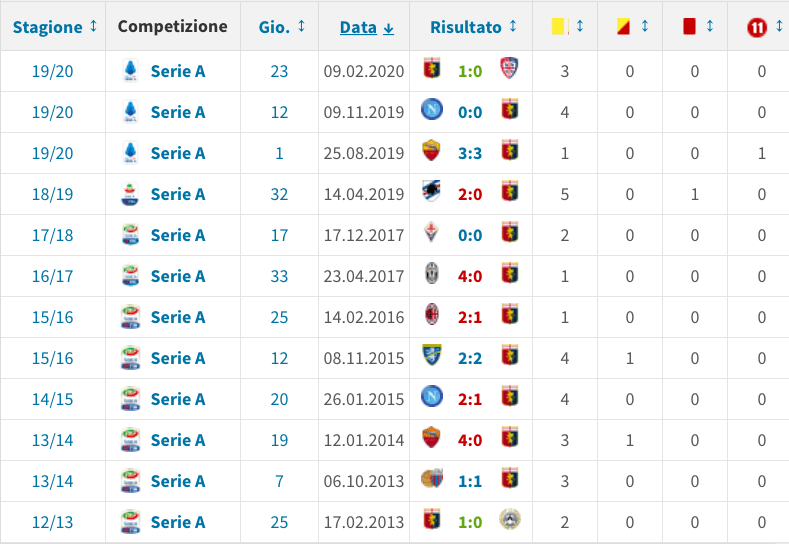Open season 12/13 link

pos(53,522)
